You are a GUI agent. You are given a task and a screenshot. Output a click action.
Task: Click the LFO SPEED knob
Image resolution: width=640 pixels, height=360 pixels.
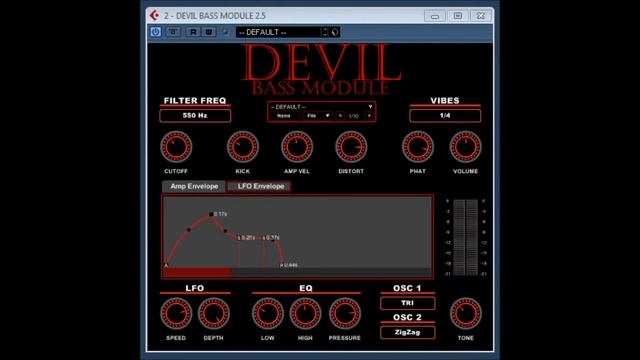[x=176, y=313]
